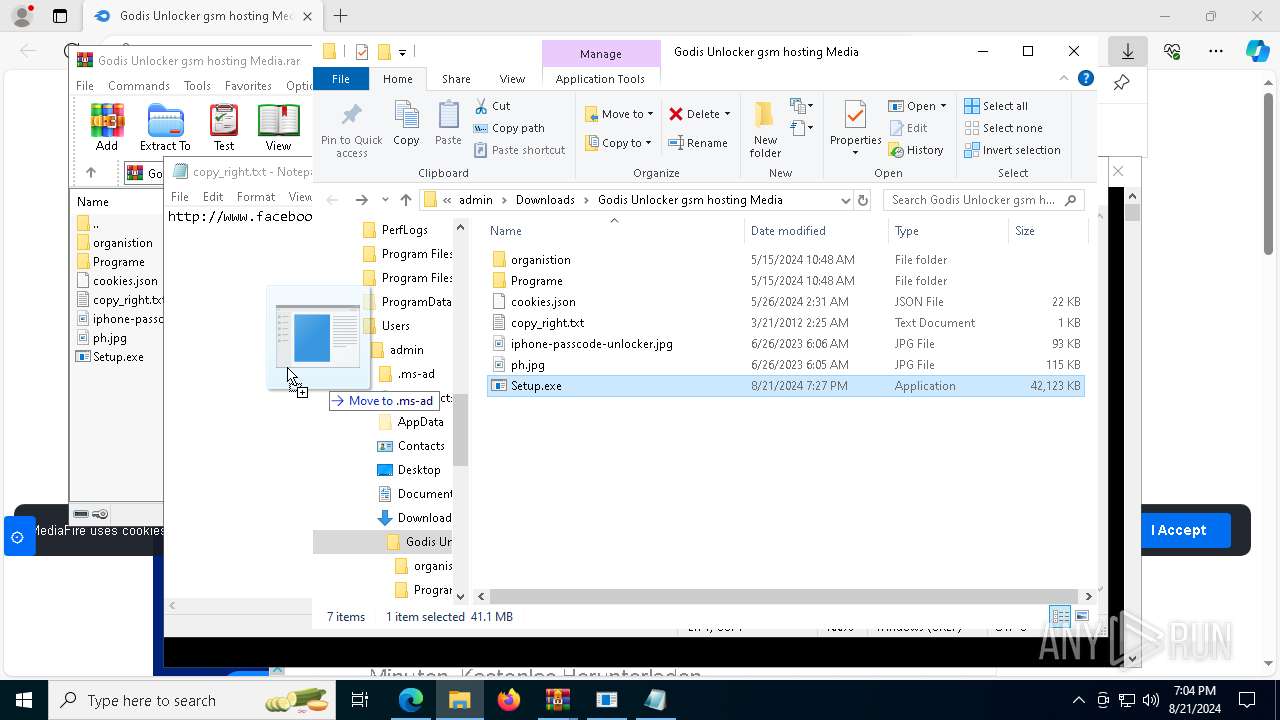1280x720 pixels.
Task: Click Select all in ribbon
Action: 996,106
